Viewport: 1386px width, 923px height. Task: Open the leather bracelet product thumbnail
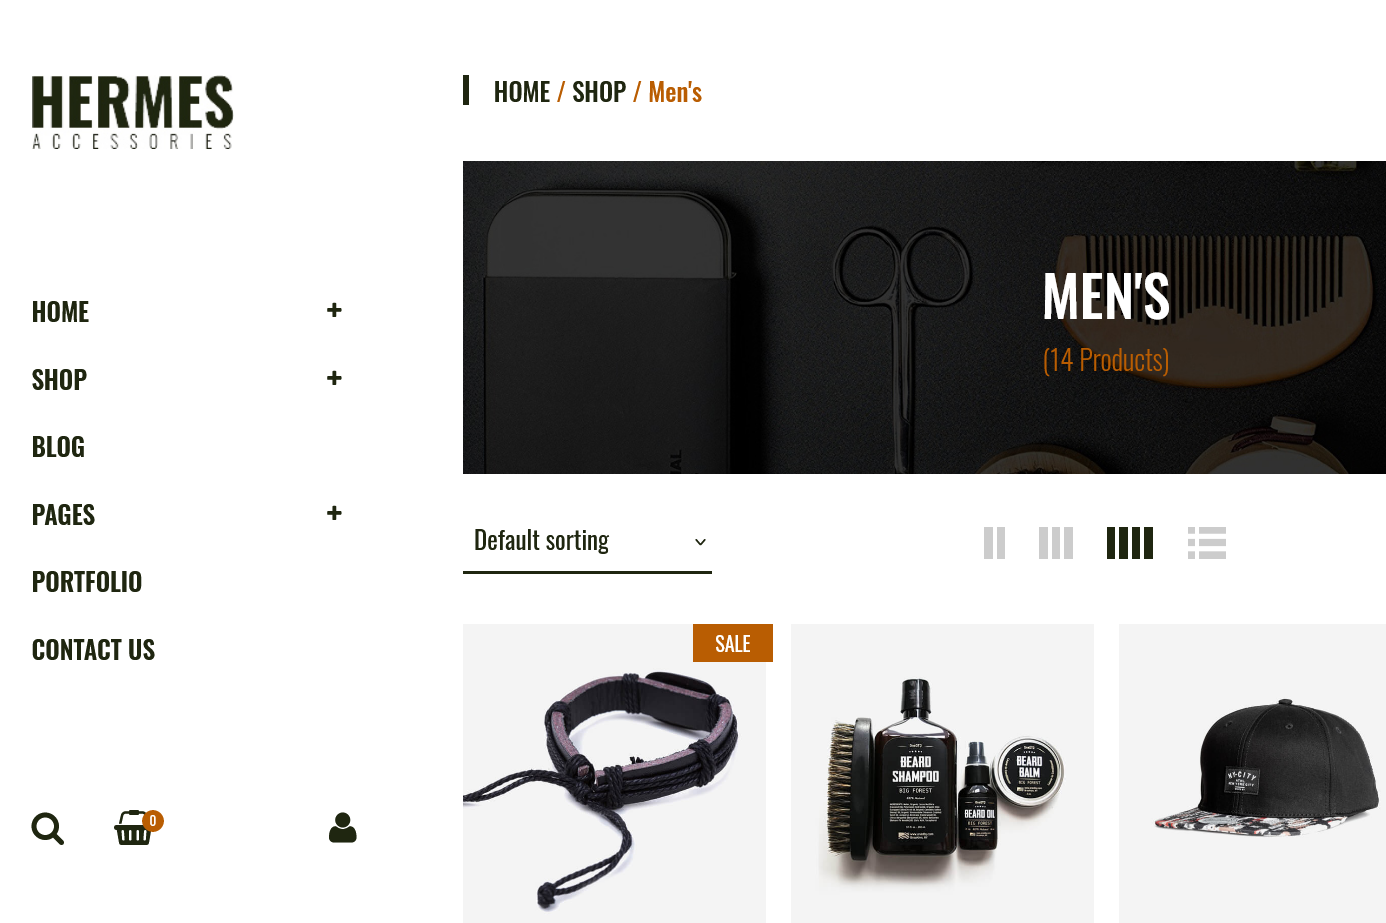(614, 773)
